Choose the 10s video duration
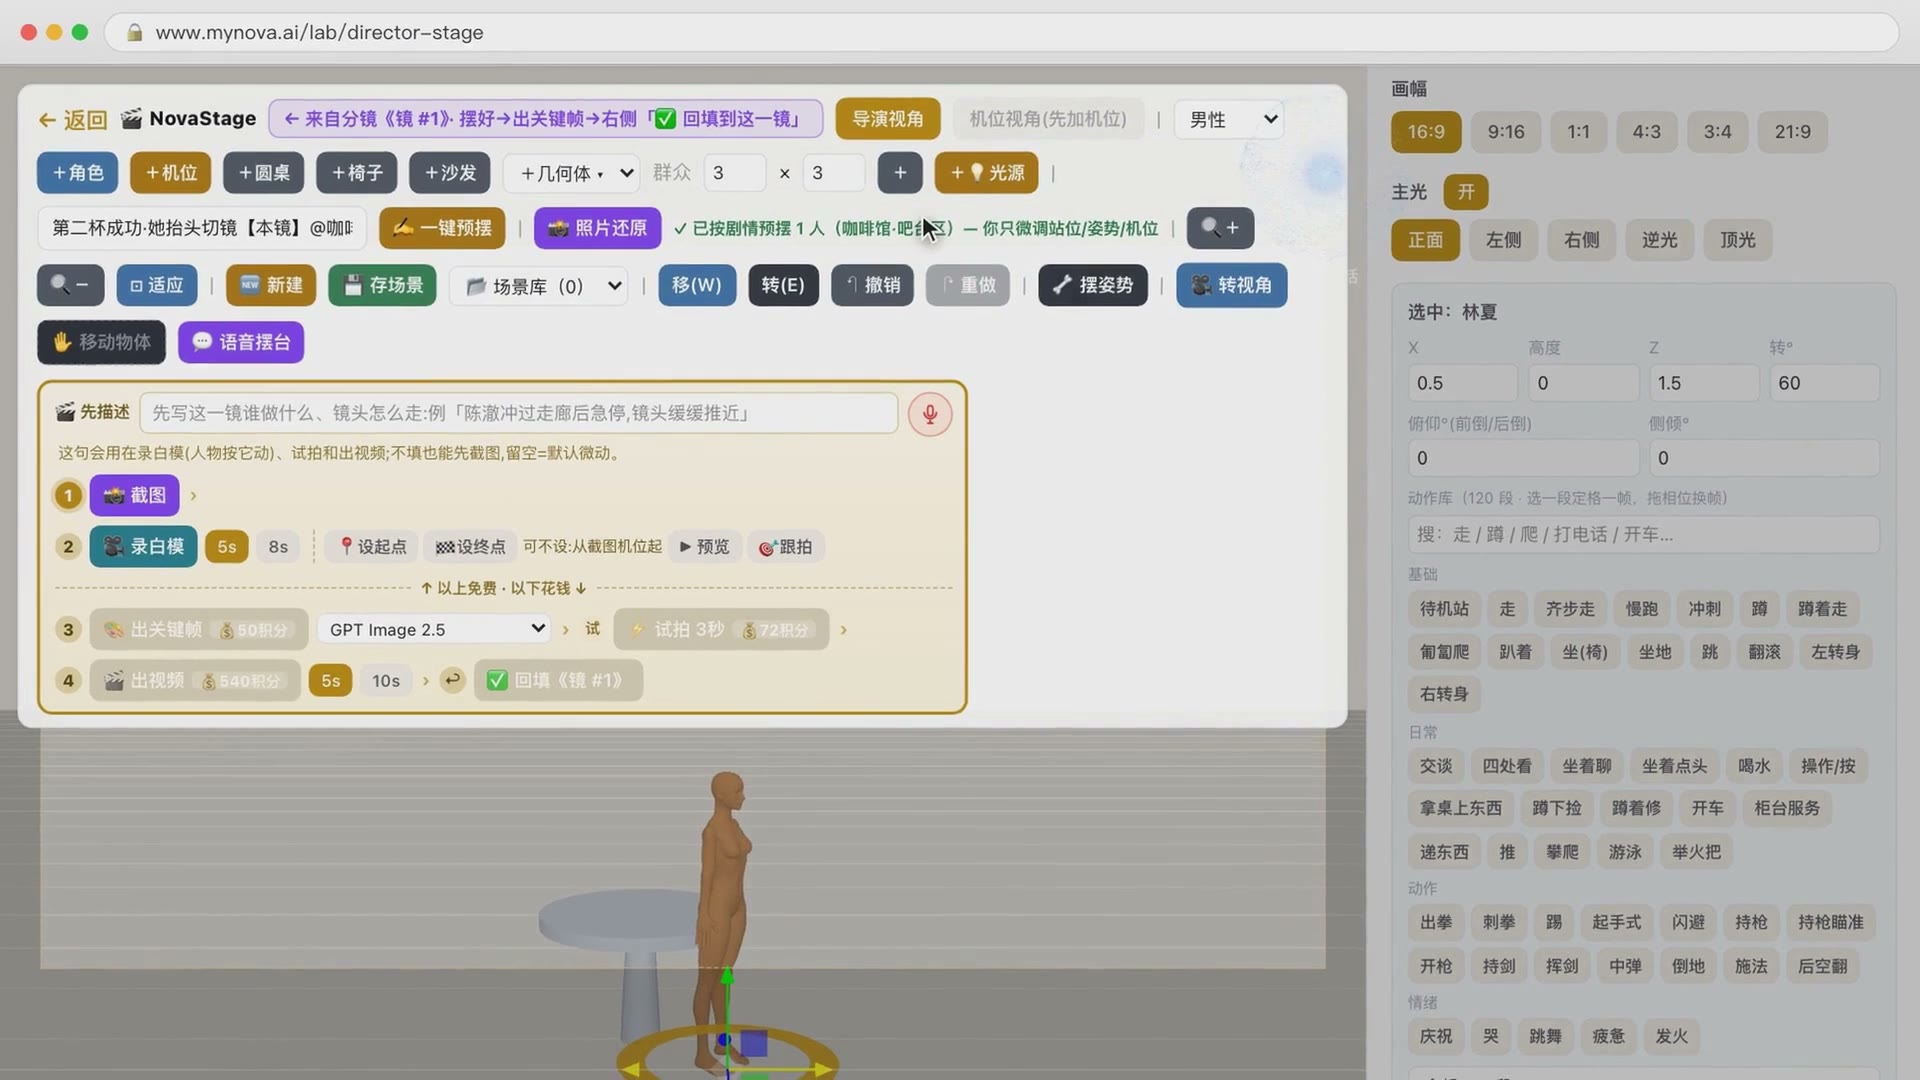 pyautogui.click(x=386, y=681)
